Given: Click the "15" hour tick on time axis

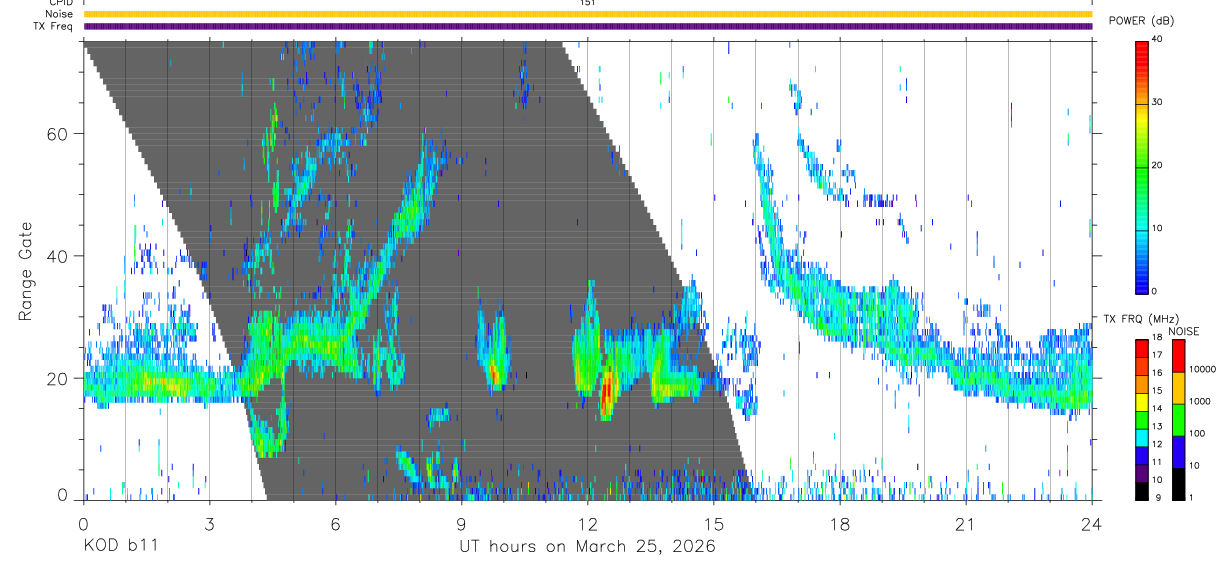Looking at the screenshot, I should 714,524.
